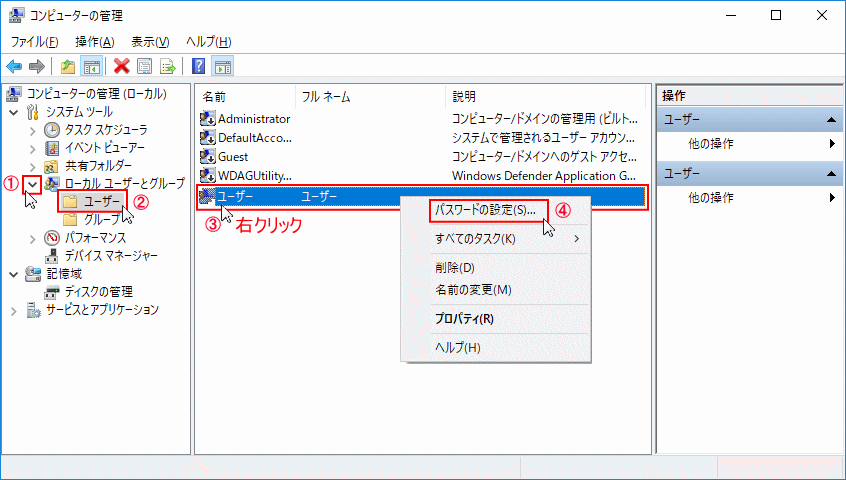846x480 pixels.
Task: Click the Back arrow toolbar icon
Action: pyautogui.click(x=14, y=67)
